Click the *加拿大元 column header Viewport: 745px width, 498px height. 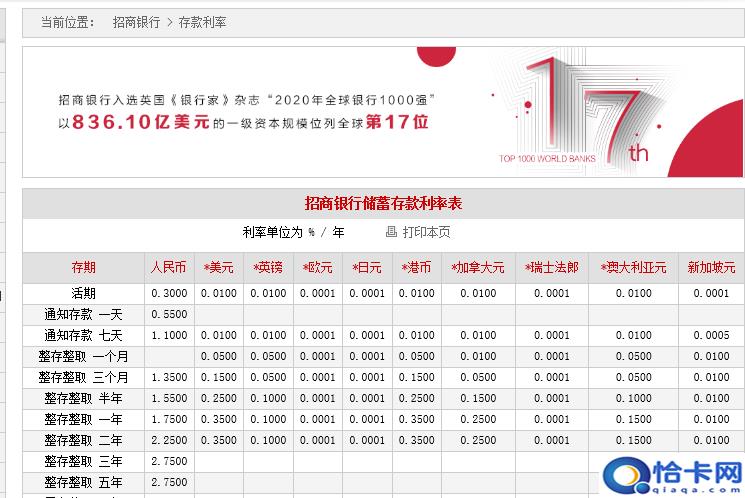[x=478, y=268]
